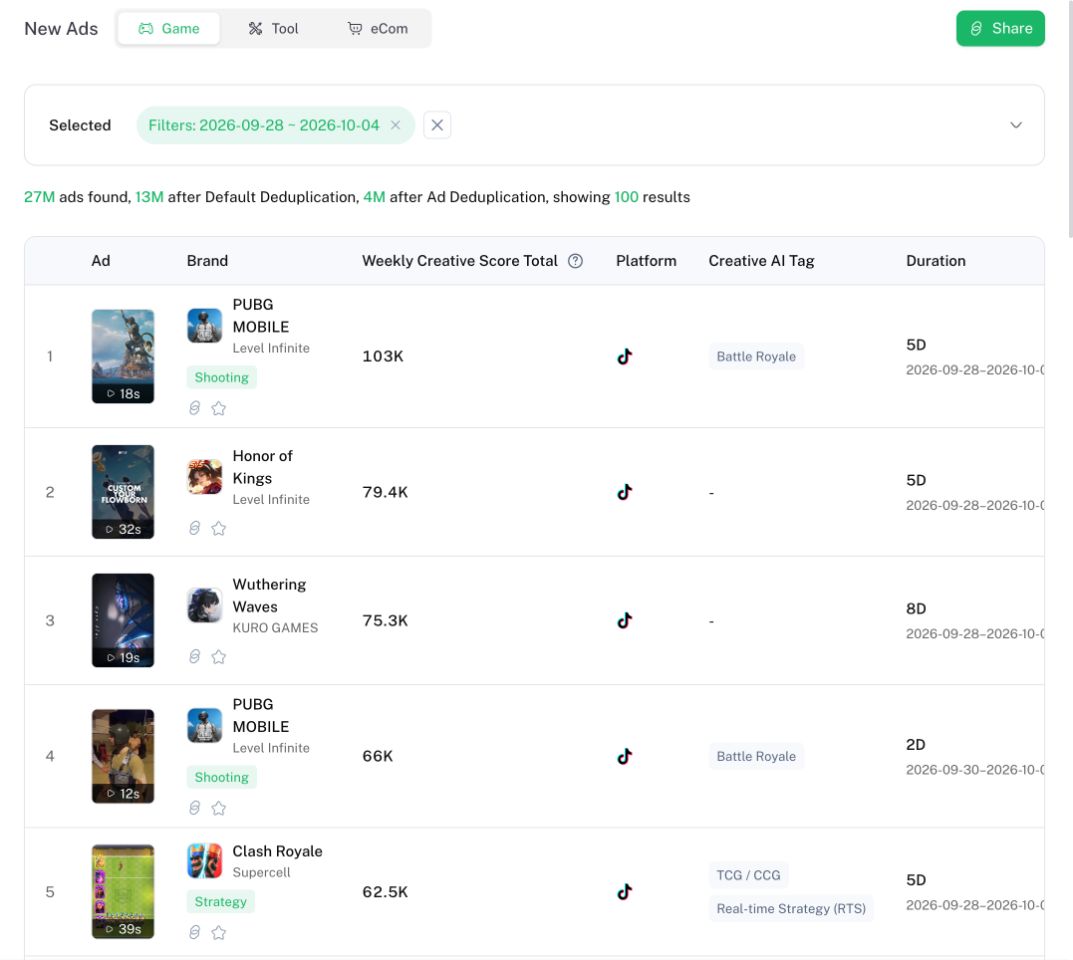Click PUBG MOBILE app icon in row 4
1073x960 pixels.
point(205,725)
